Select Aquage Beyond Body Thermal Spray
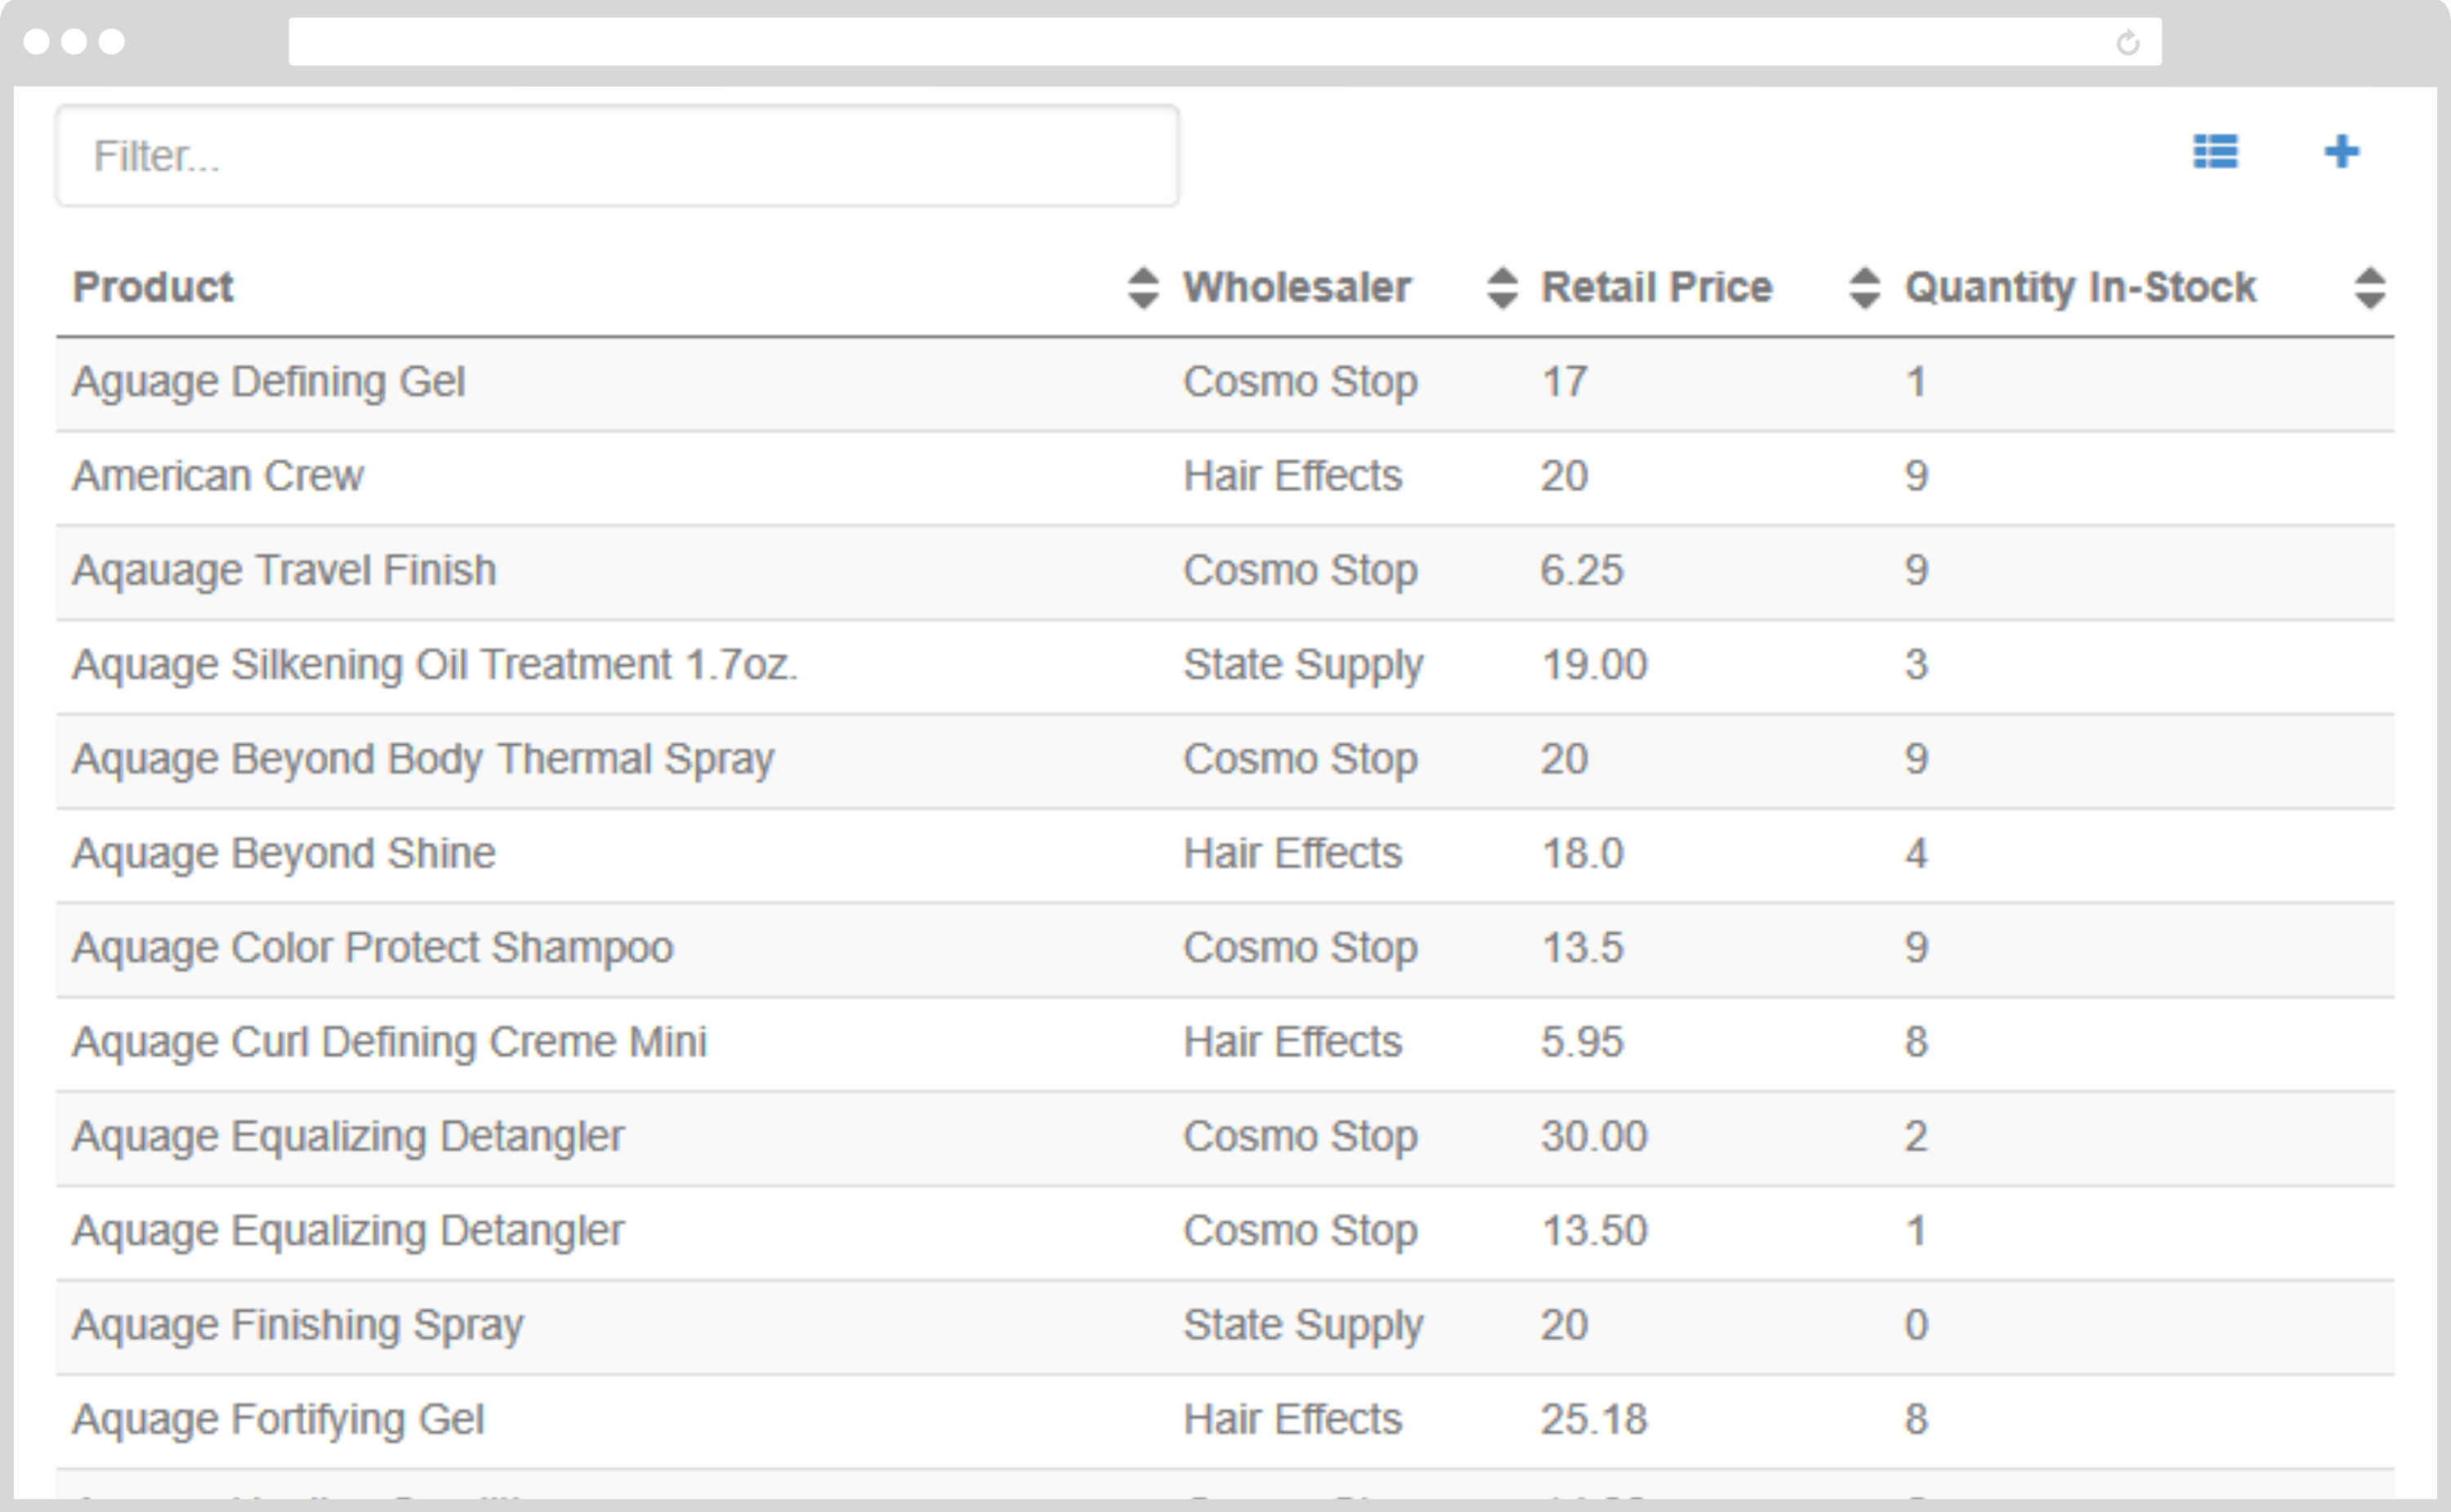The height and width of the screenshot is (1512, 2451). click(x=423, y=760)
